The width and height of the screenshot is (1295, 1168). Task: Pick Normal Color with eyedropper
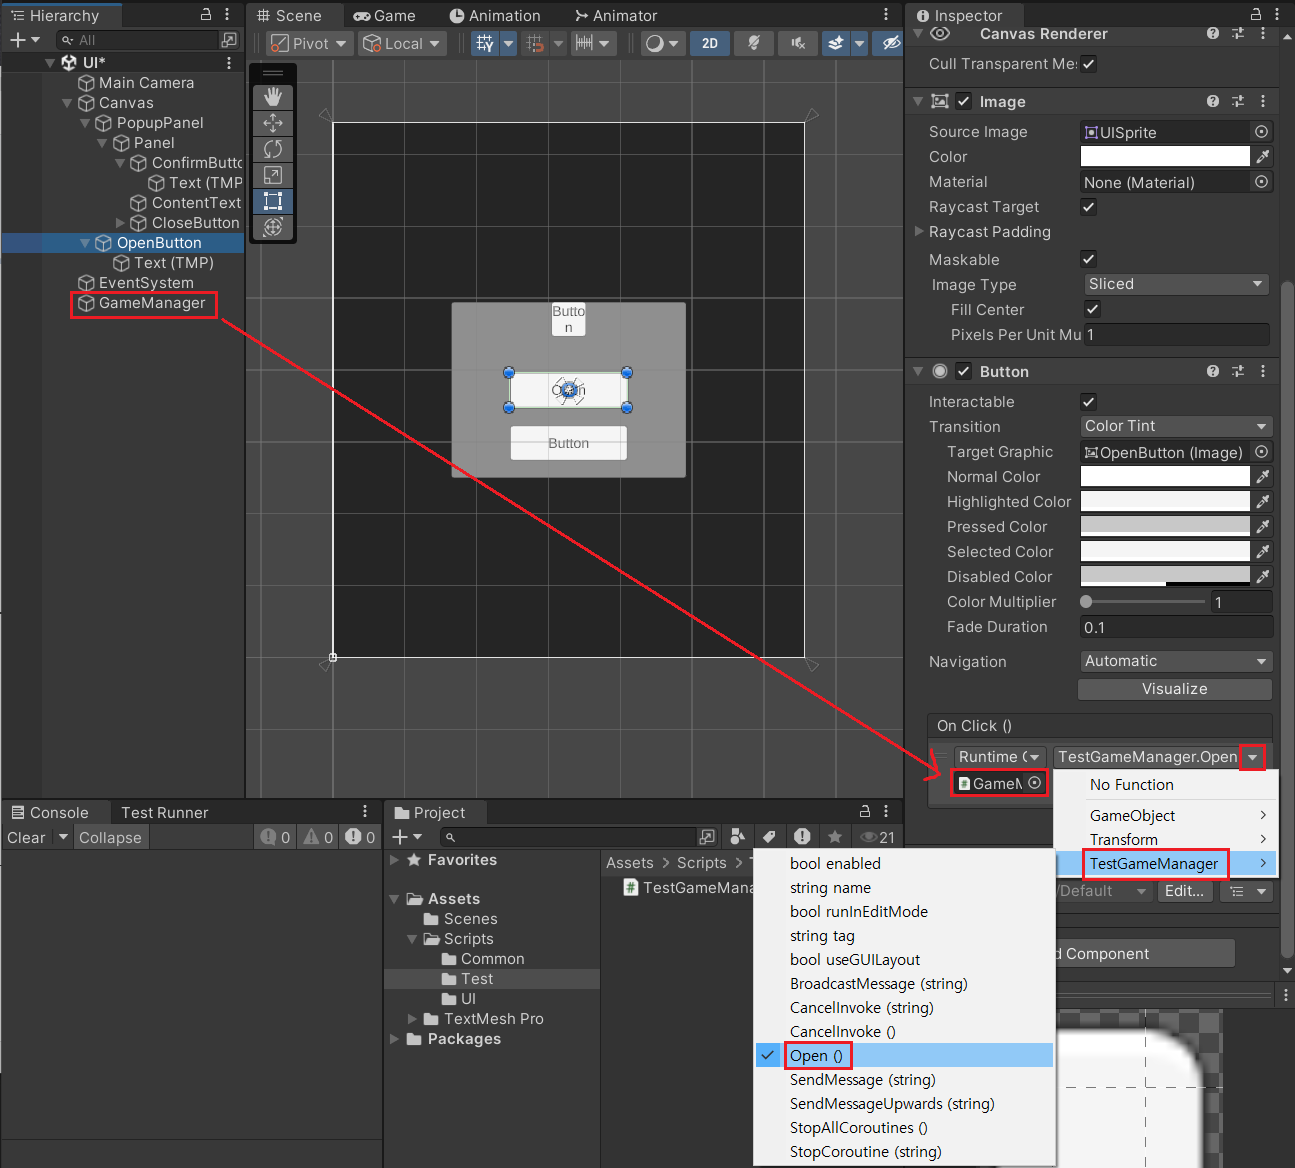[x=1263, y=477]
